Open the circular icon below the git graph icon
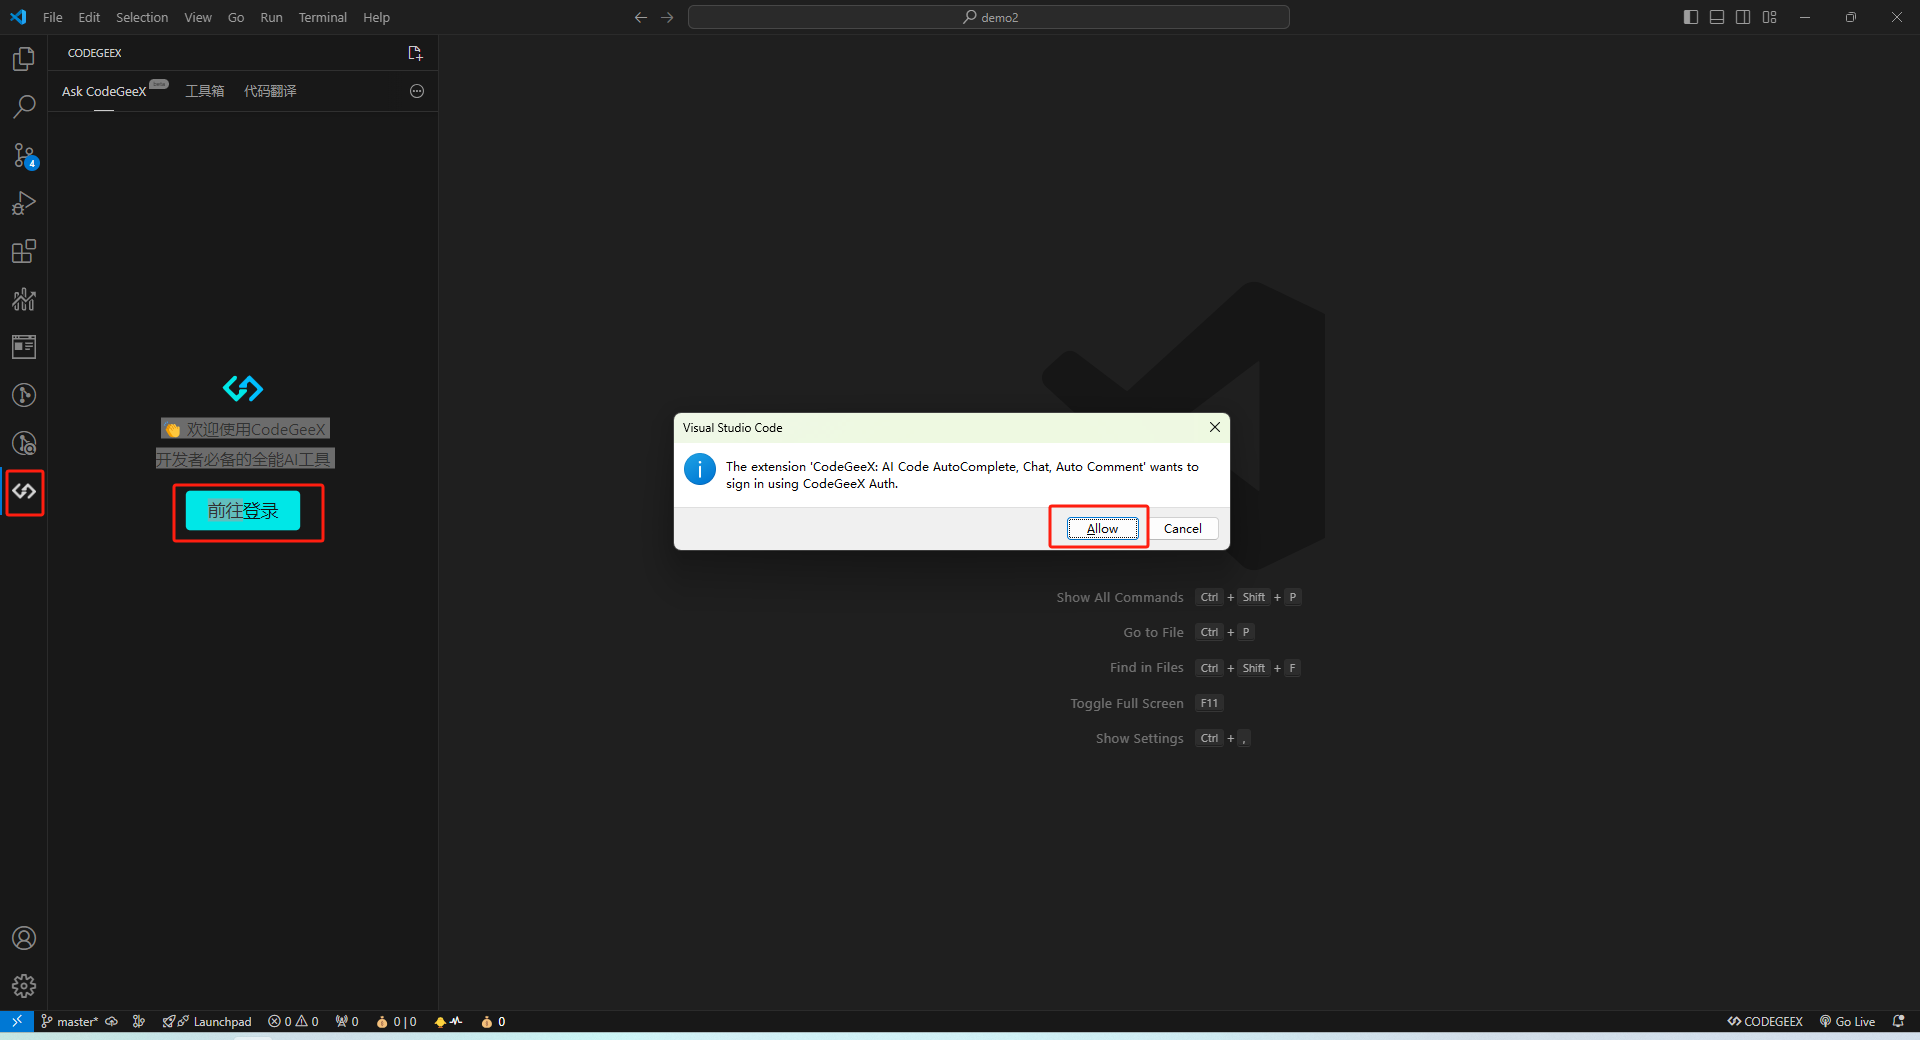This screenshot has height=1040, width=1920. point(24,443)
